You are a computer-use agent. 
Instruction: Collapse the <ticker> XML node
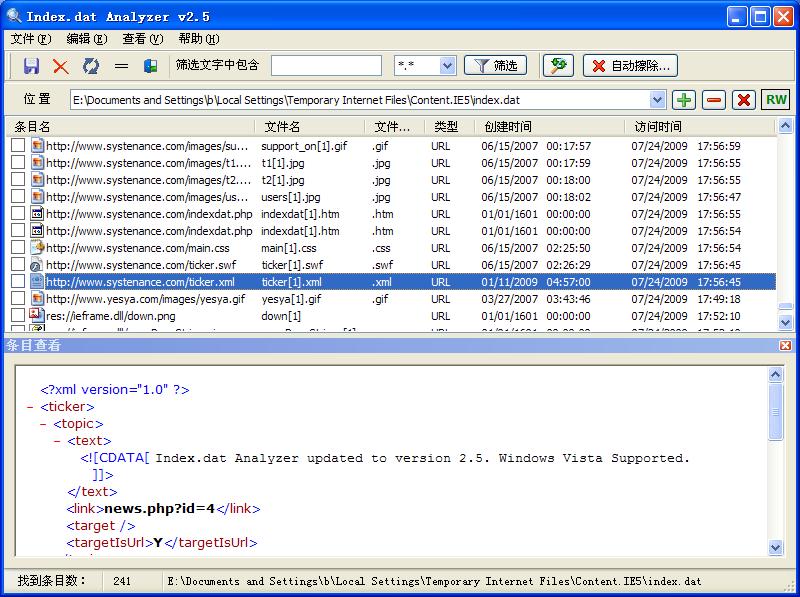coord(30,407)
